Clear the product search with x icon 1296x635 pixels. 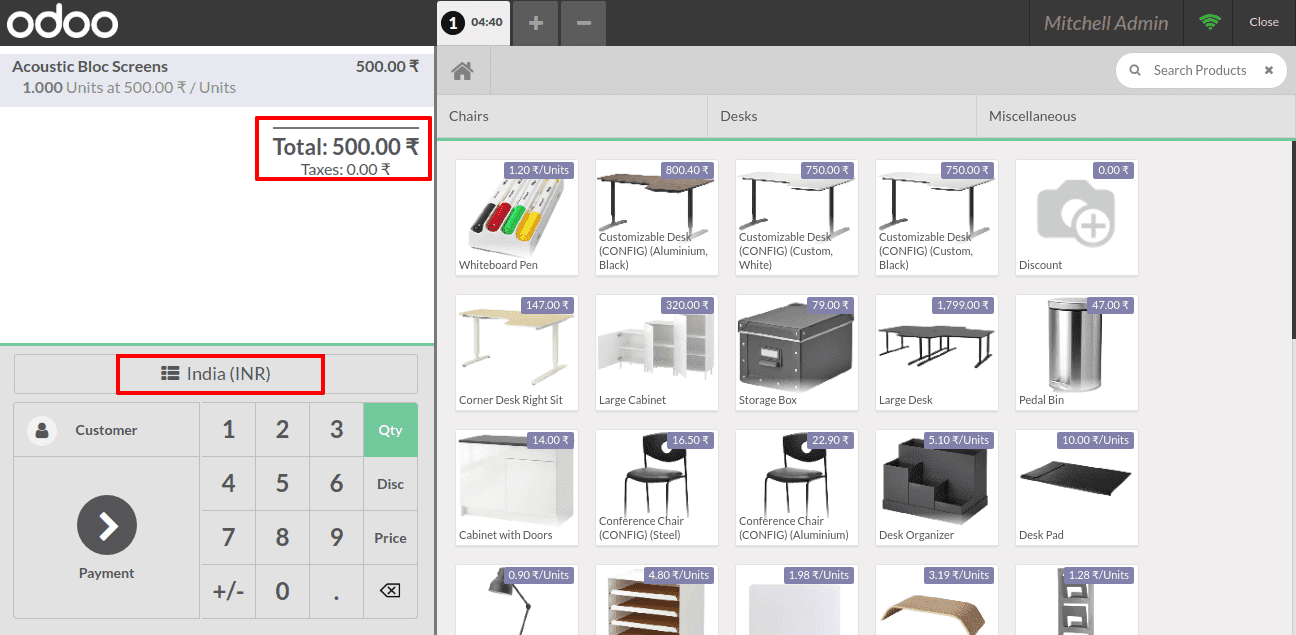point(1269,70)
